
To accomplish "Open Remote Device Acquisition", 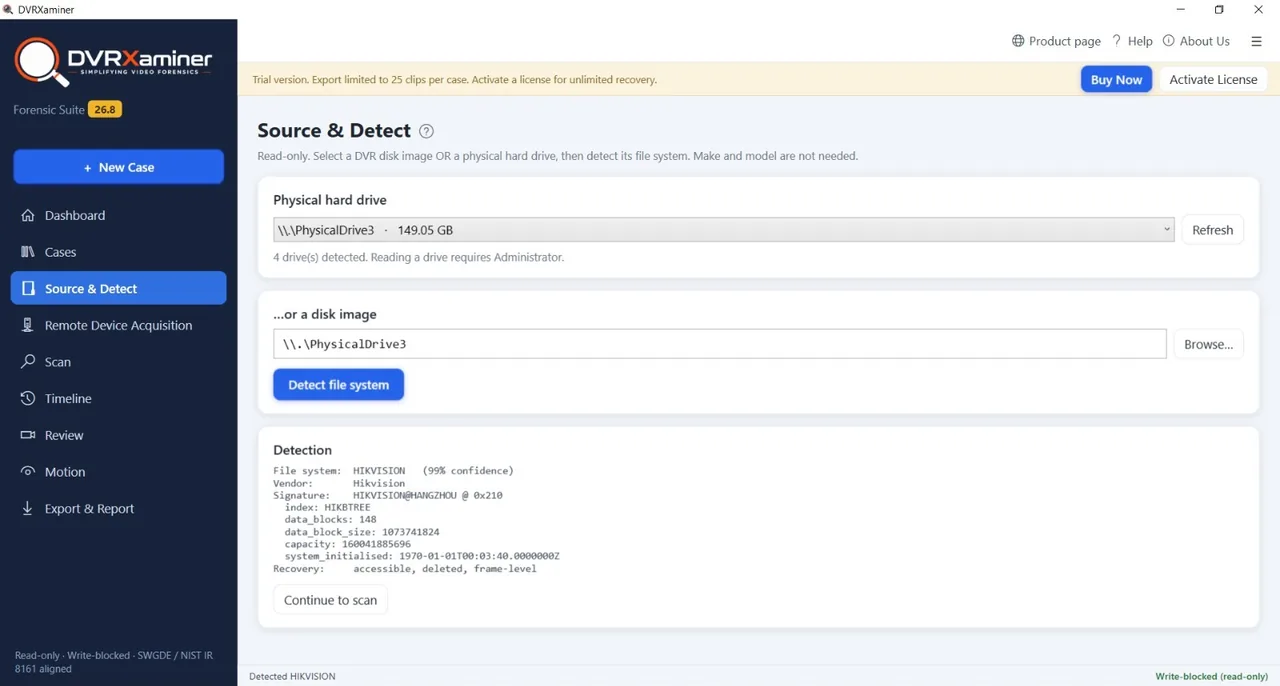I will 118,325.
